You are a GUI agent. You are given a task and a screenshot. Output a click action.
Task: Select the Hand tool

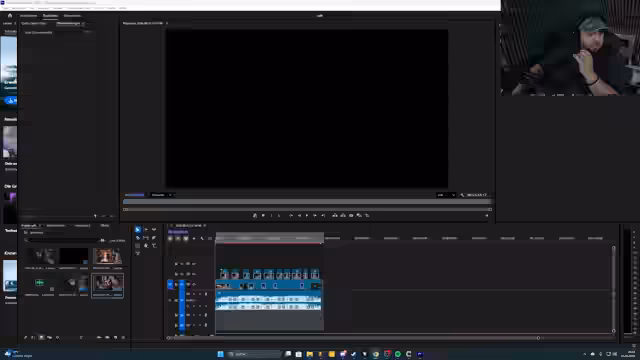click(x=146, y=246)
